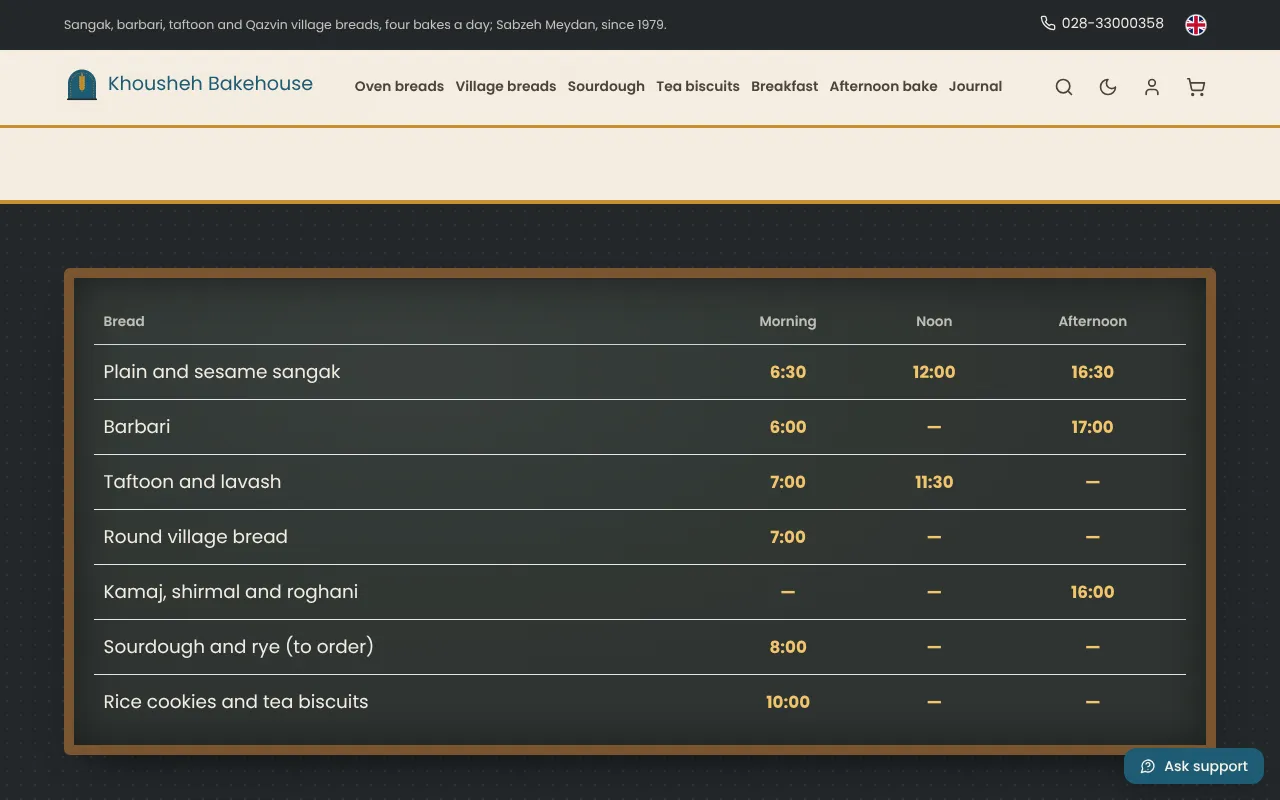Click the tagline text in top bar

365,24
